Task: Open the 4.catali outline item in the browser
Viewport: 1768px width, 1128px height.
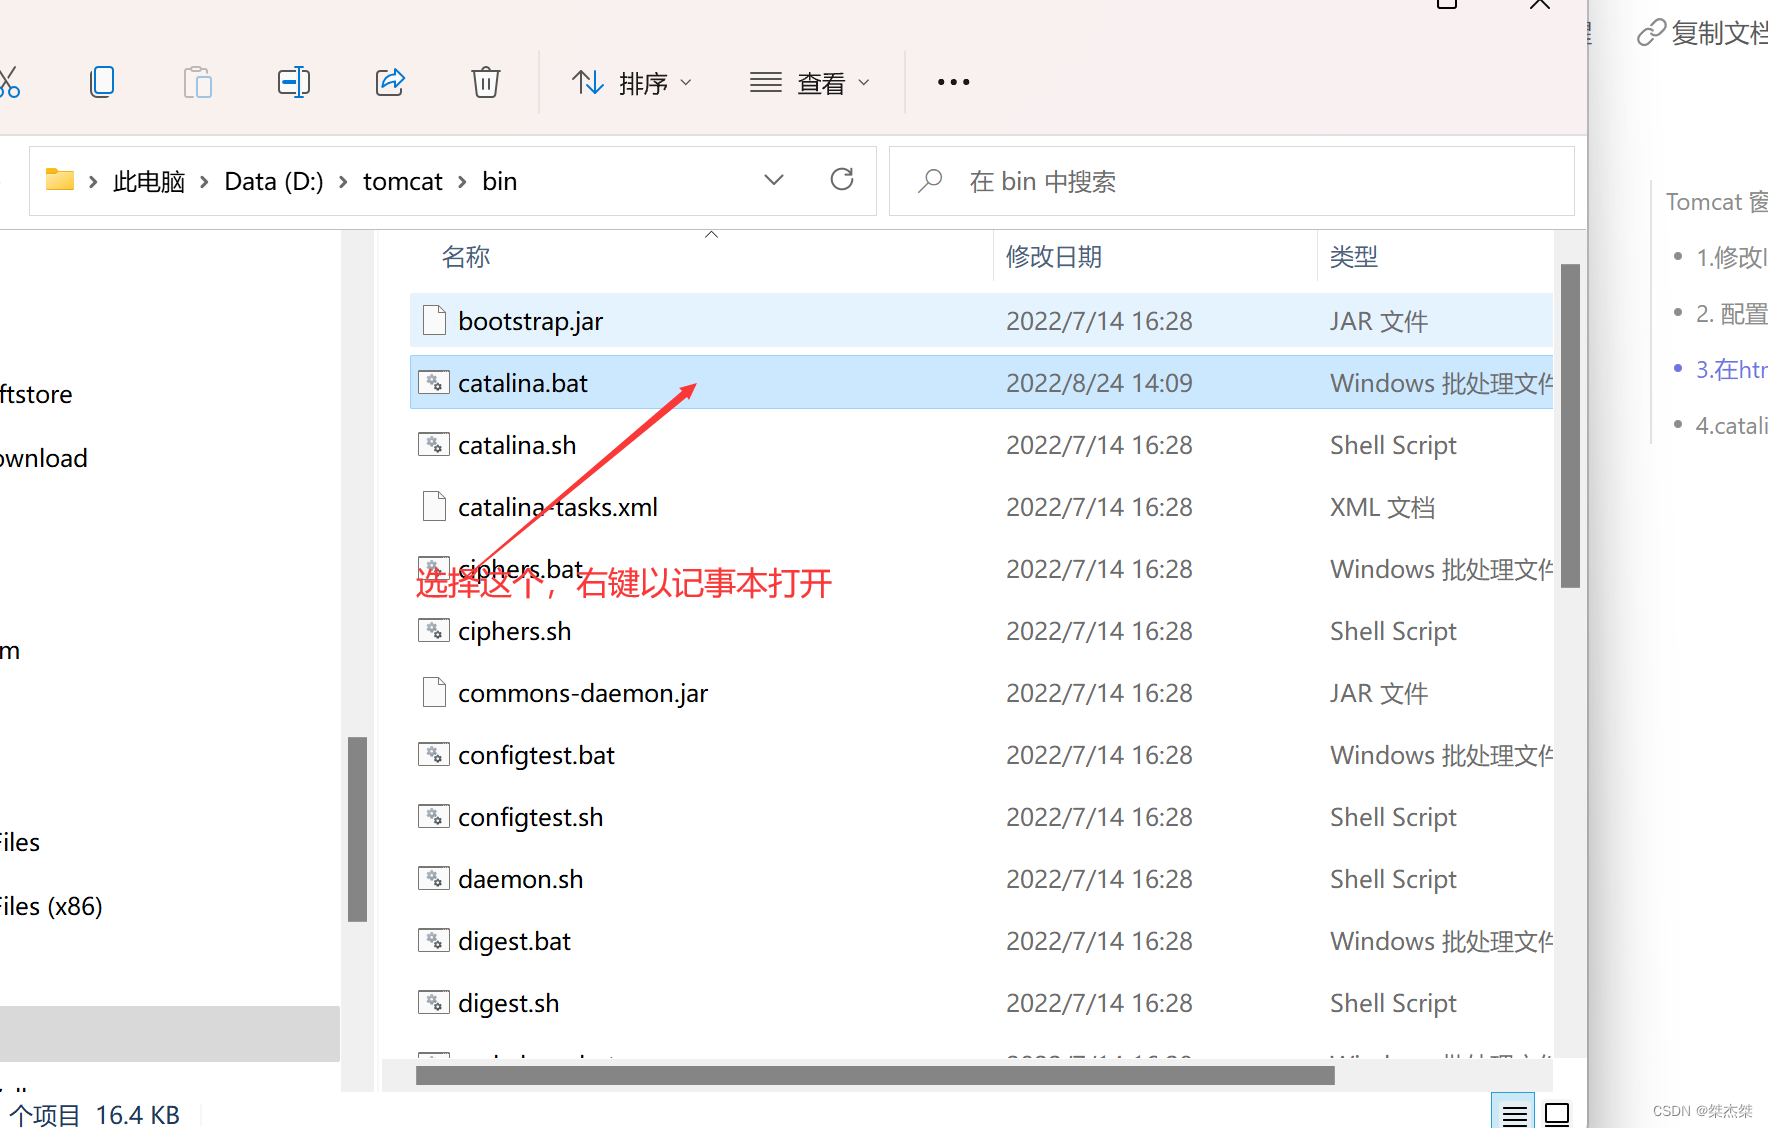Action: 1731,425
